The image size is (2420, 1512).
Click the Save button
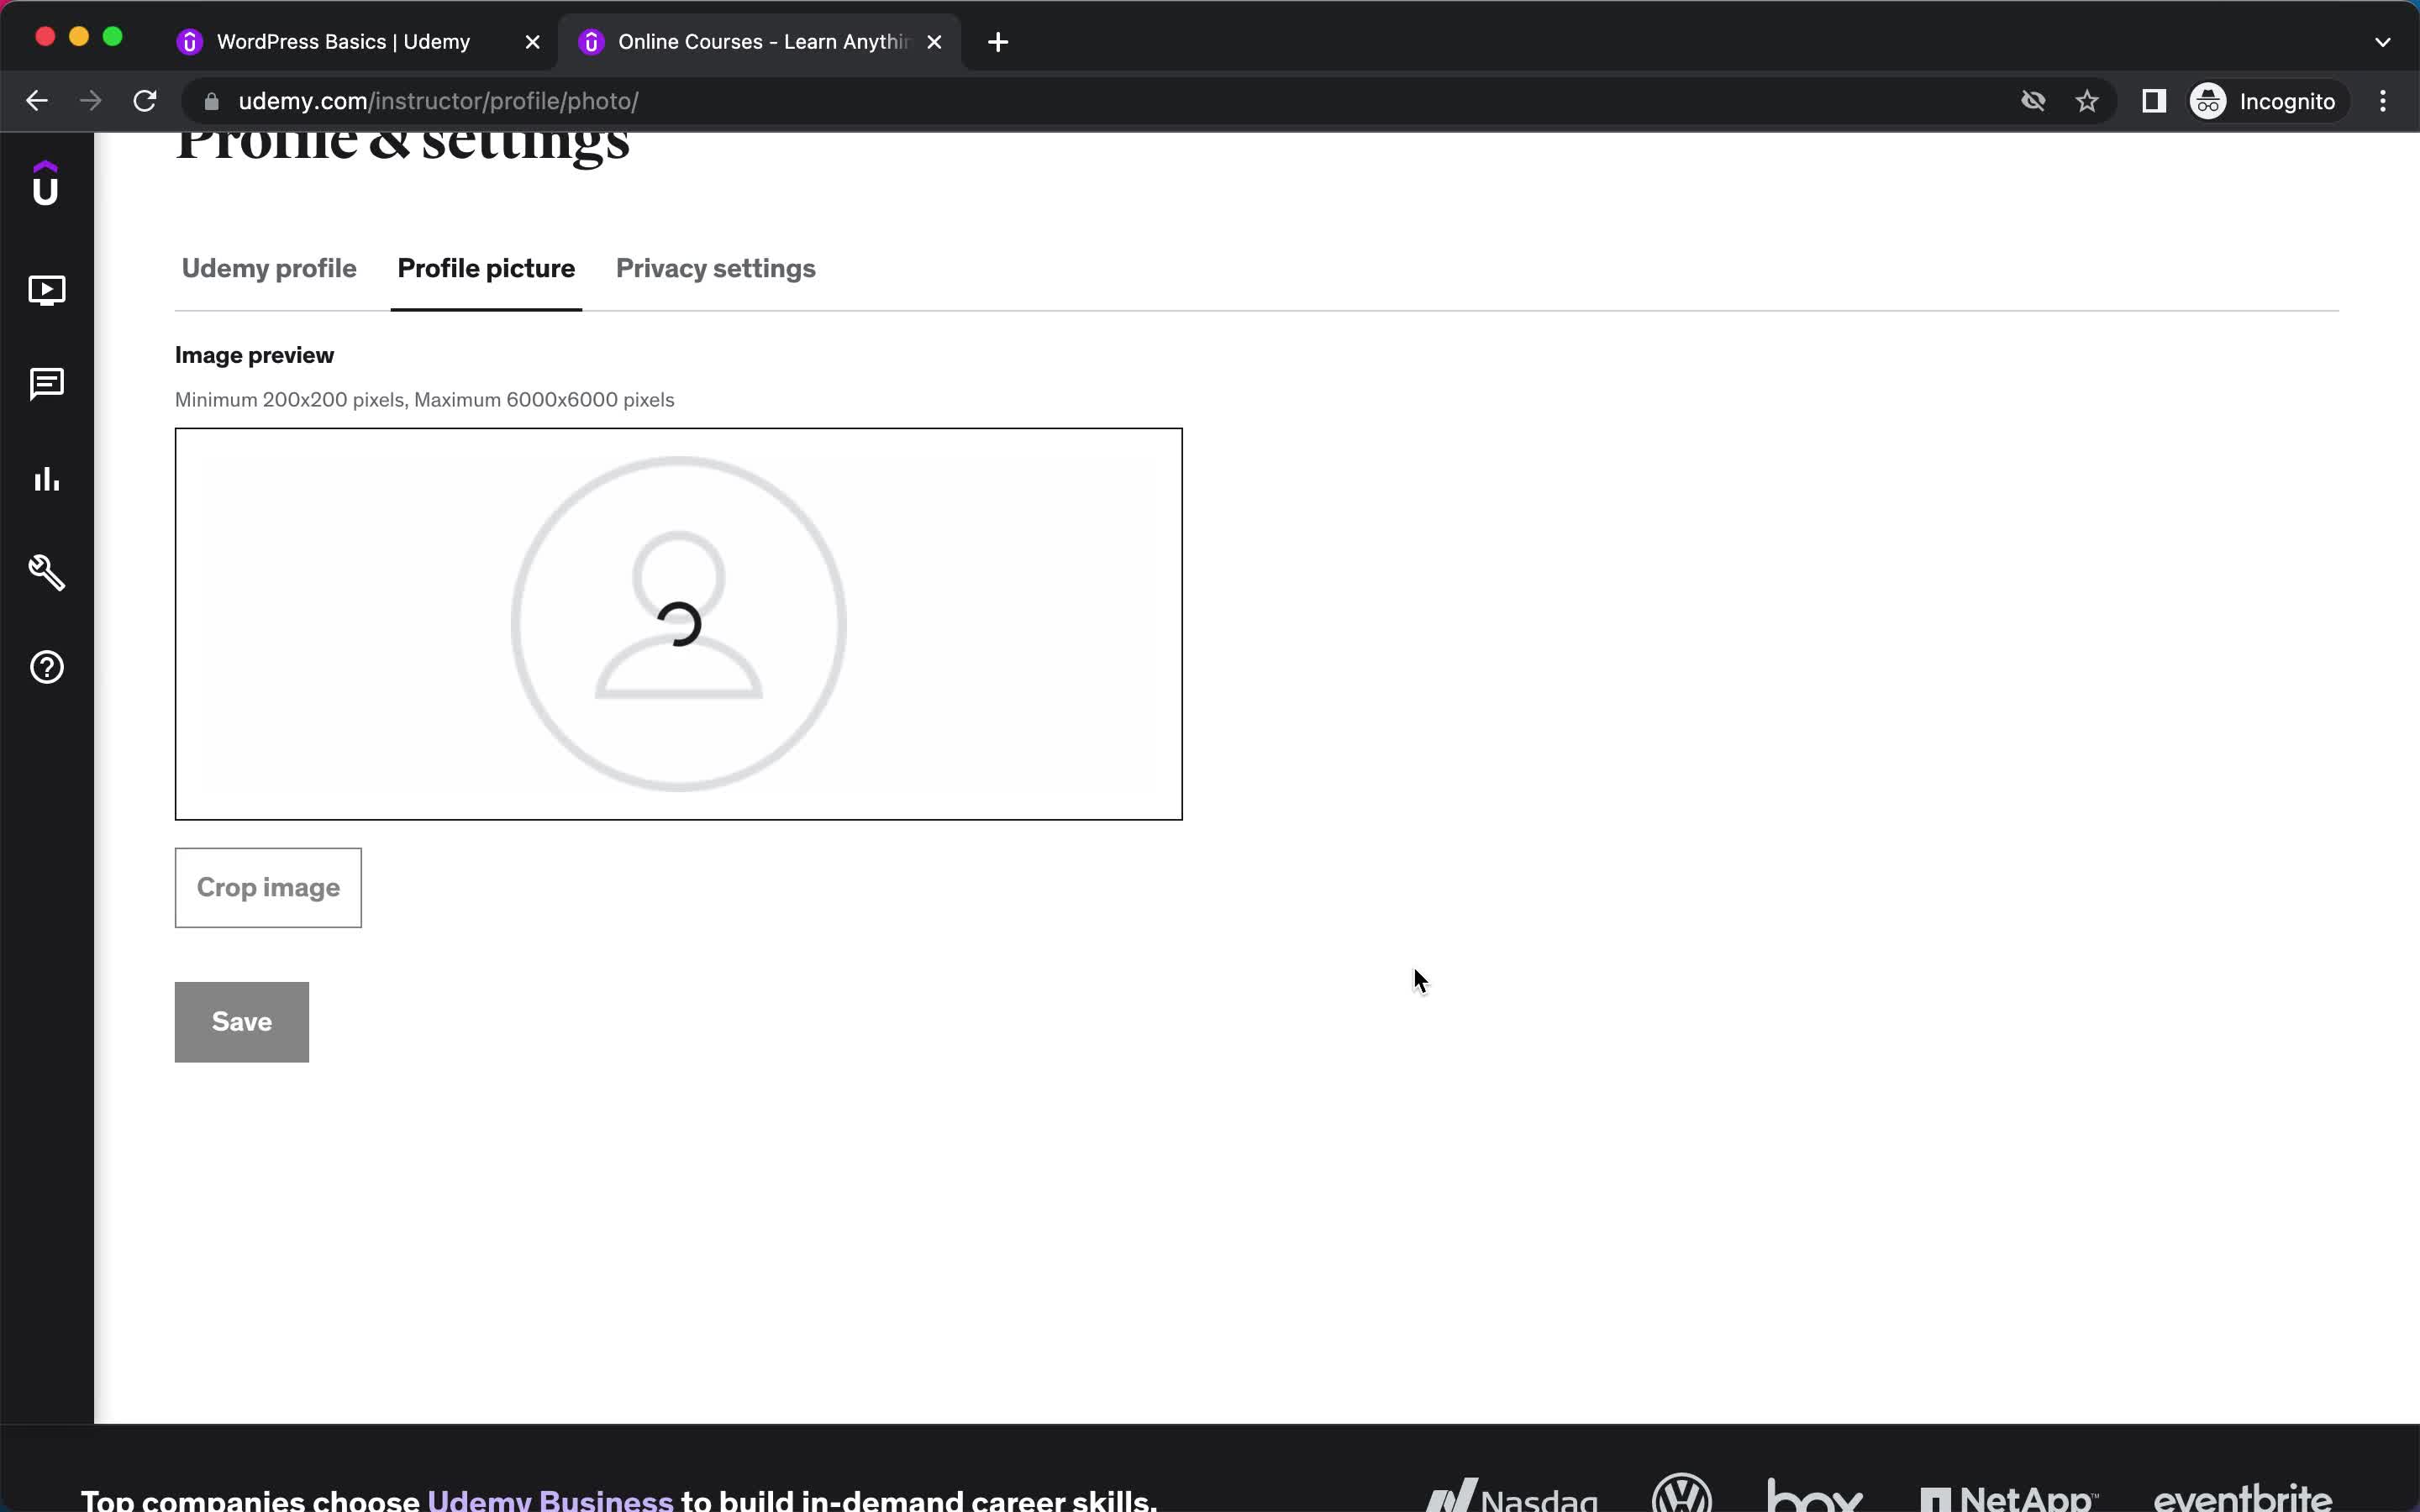point(242,1022)
